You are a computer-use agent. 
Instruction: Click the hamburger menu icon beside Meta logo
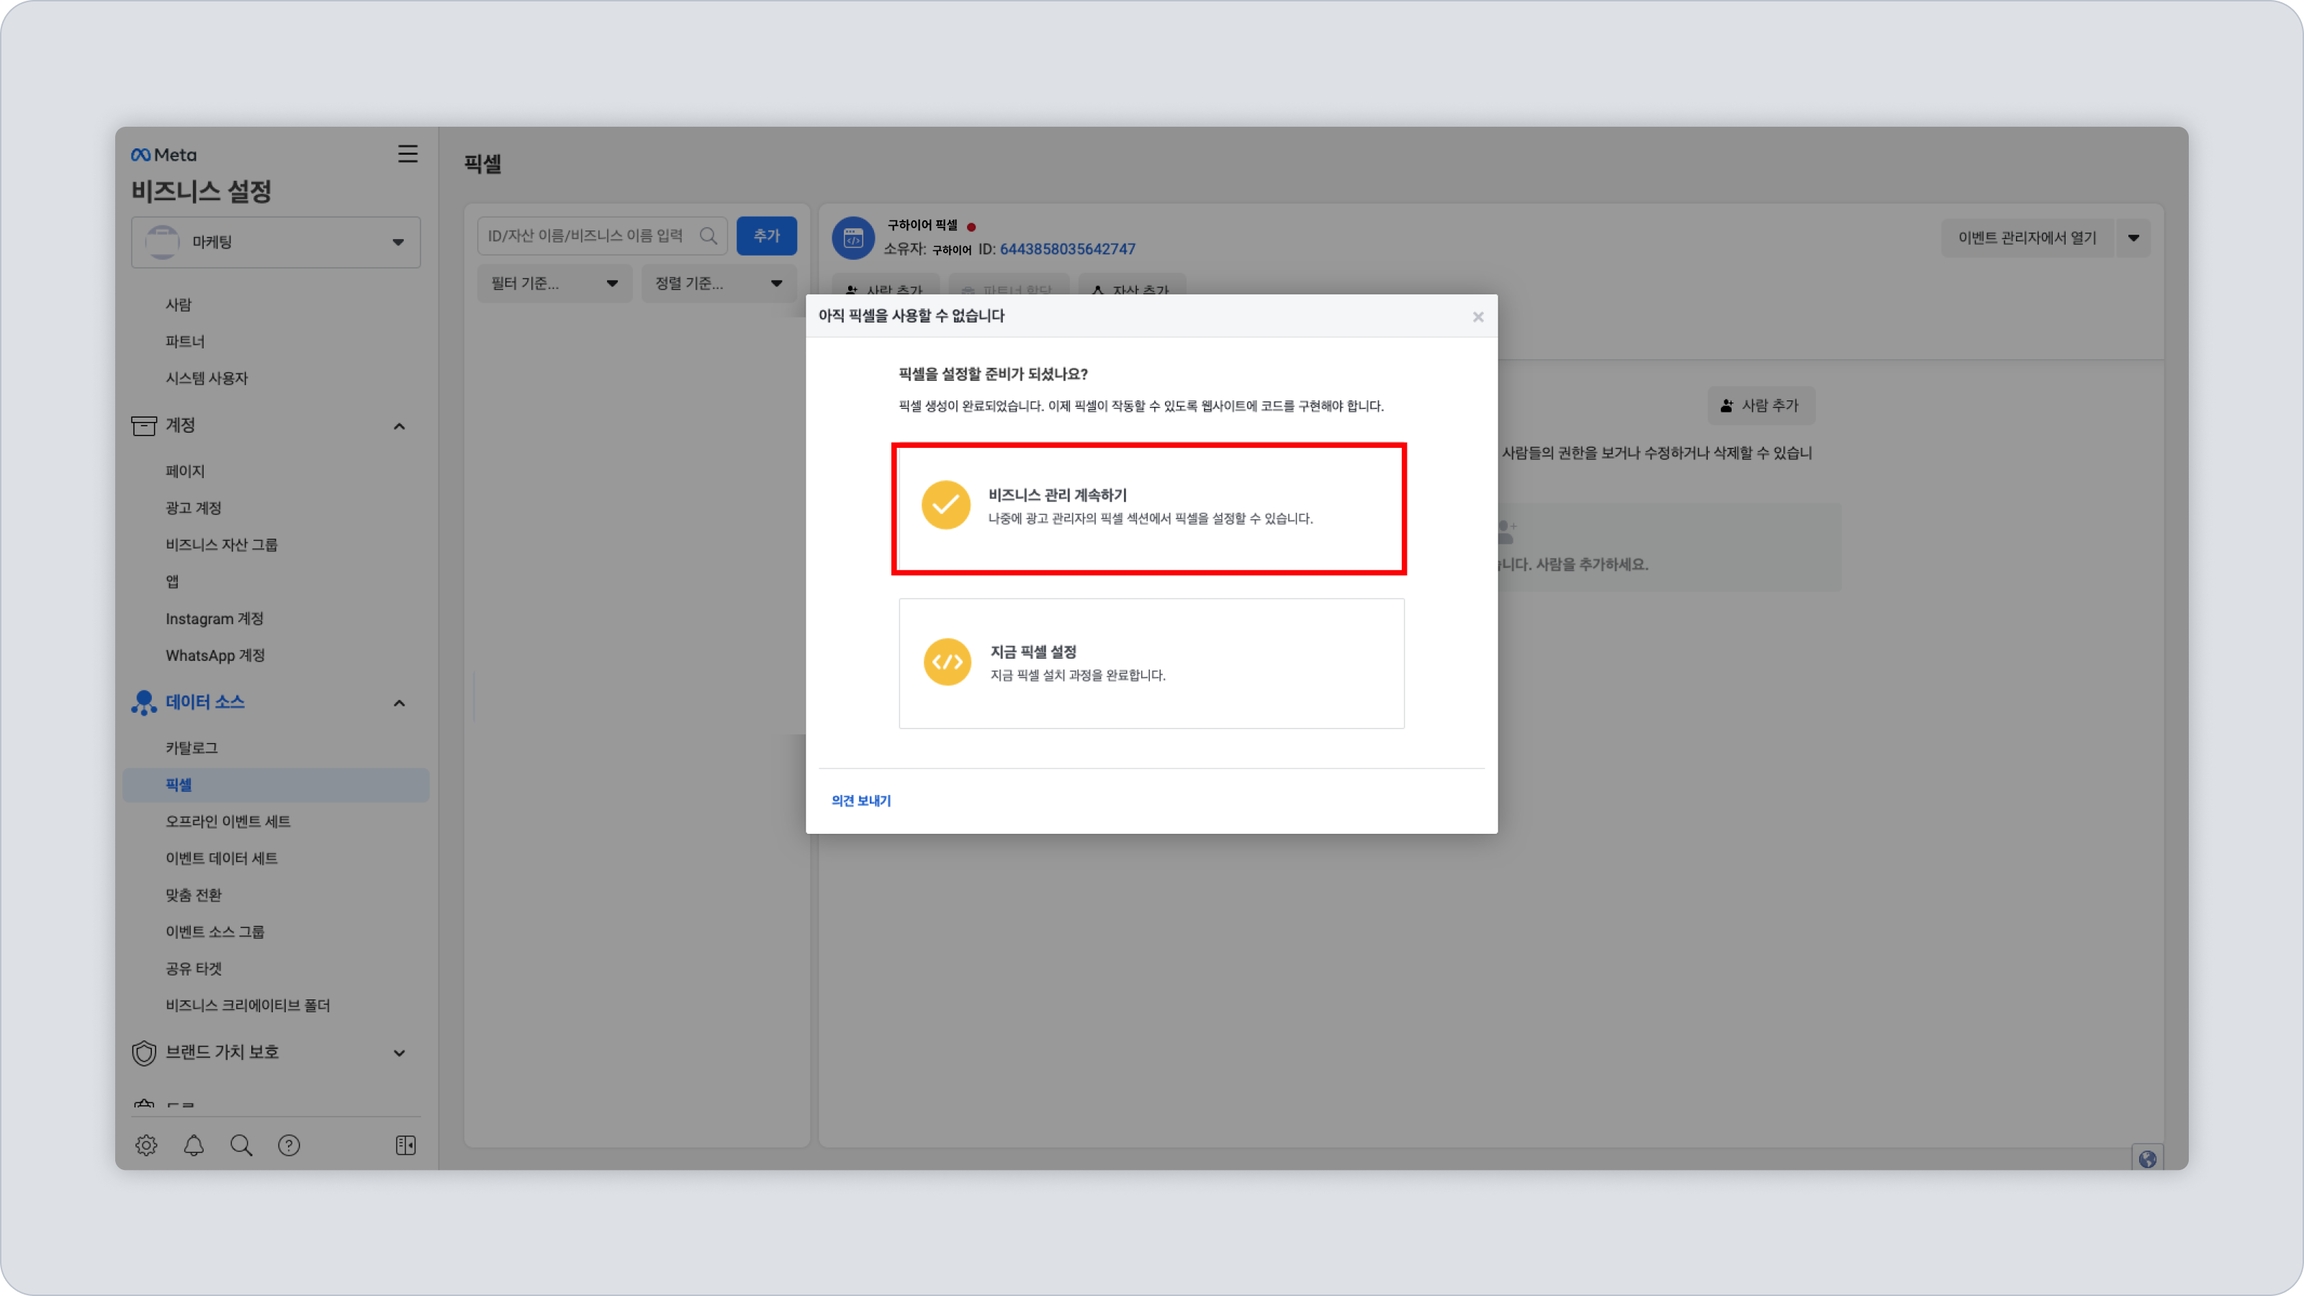coord(407,154)
